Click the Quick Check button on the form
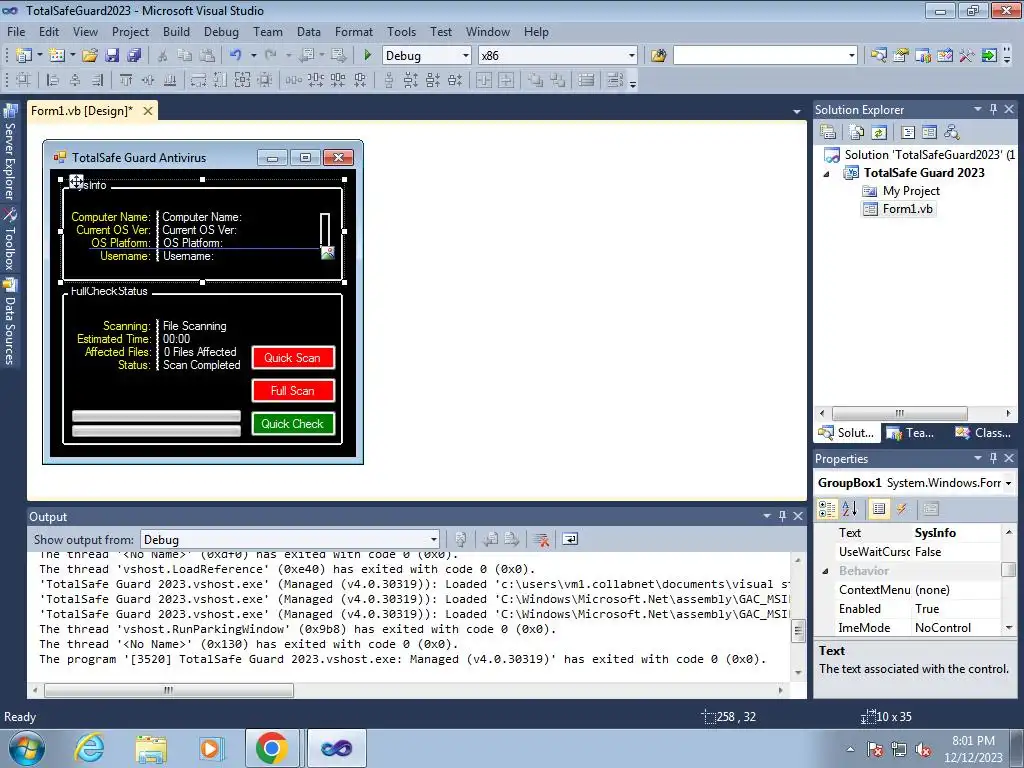This screenshot has width=1024, height=768. click(293, 424)
